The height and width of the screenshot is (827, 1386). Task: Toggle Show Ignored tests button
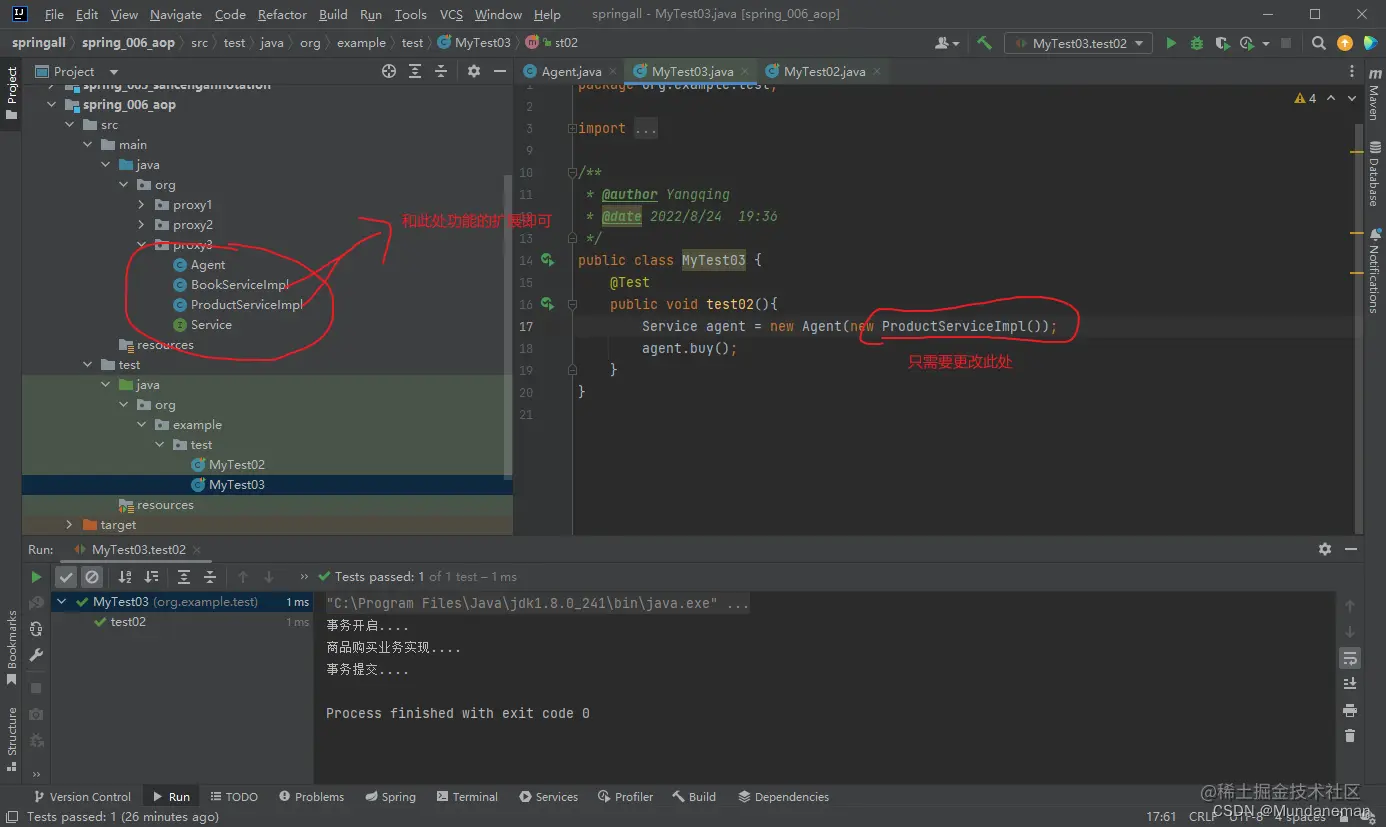point(92,577)
